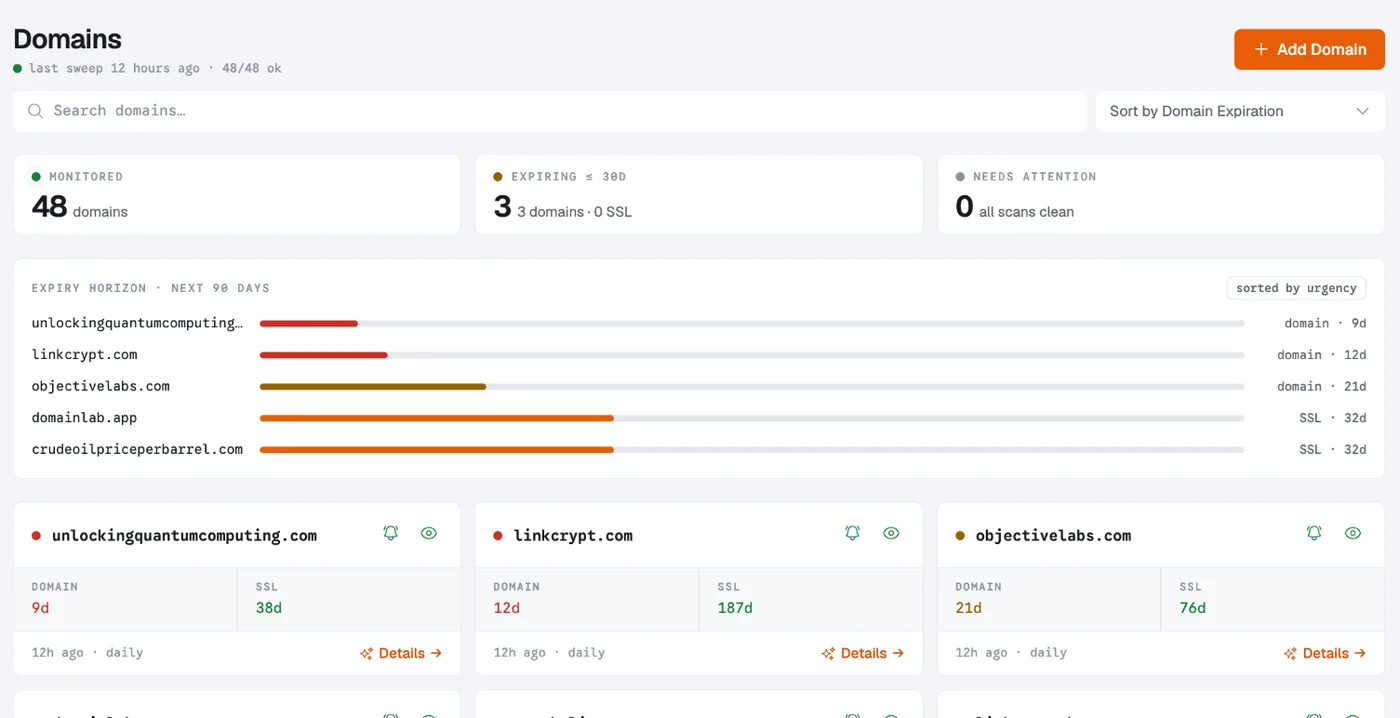This screenshot has width=1400, height=718.
Task: Focus the Search domains input field
Action: pos(550,111)
